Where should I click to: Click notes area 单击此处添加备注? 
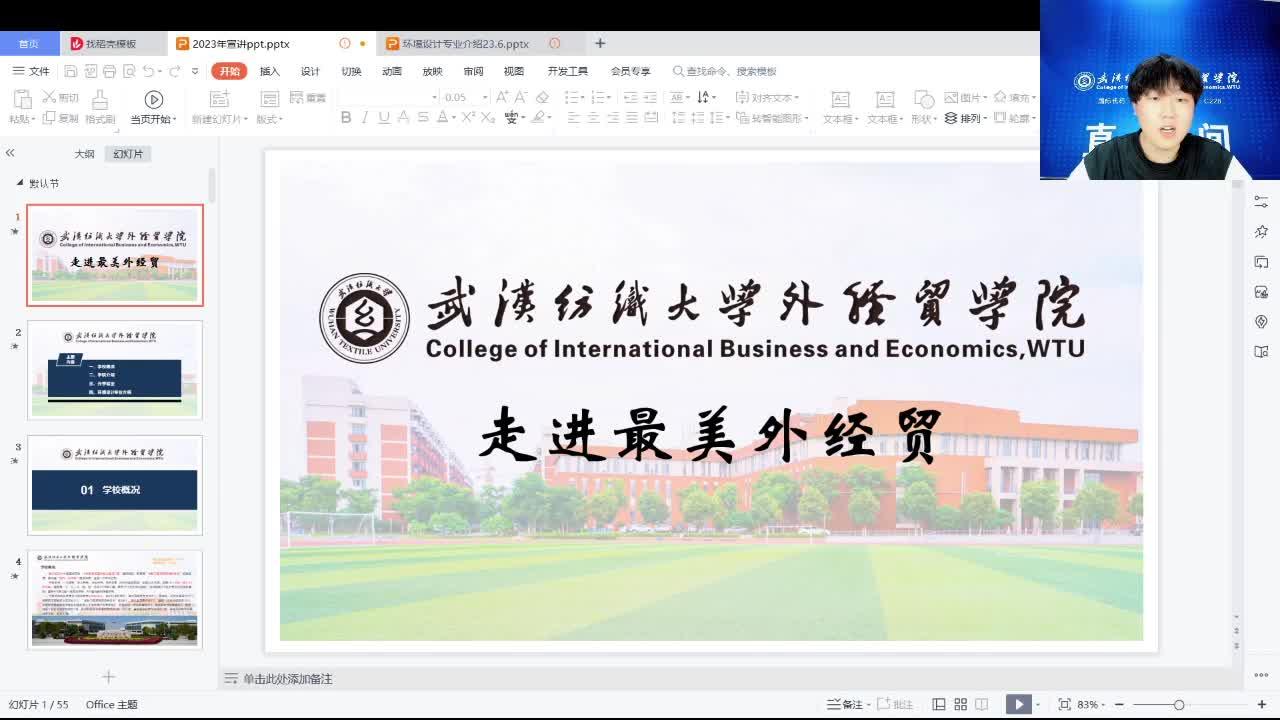[287, 679]
